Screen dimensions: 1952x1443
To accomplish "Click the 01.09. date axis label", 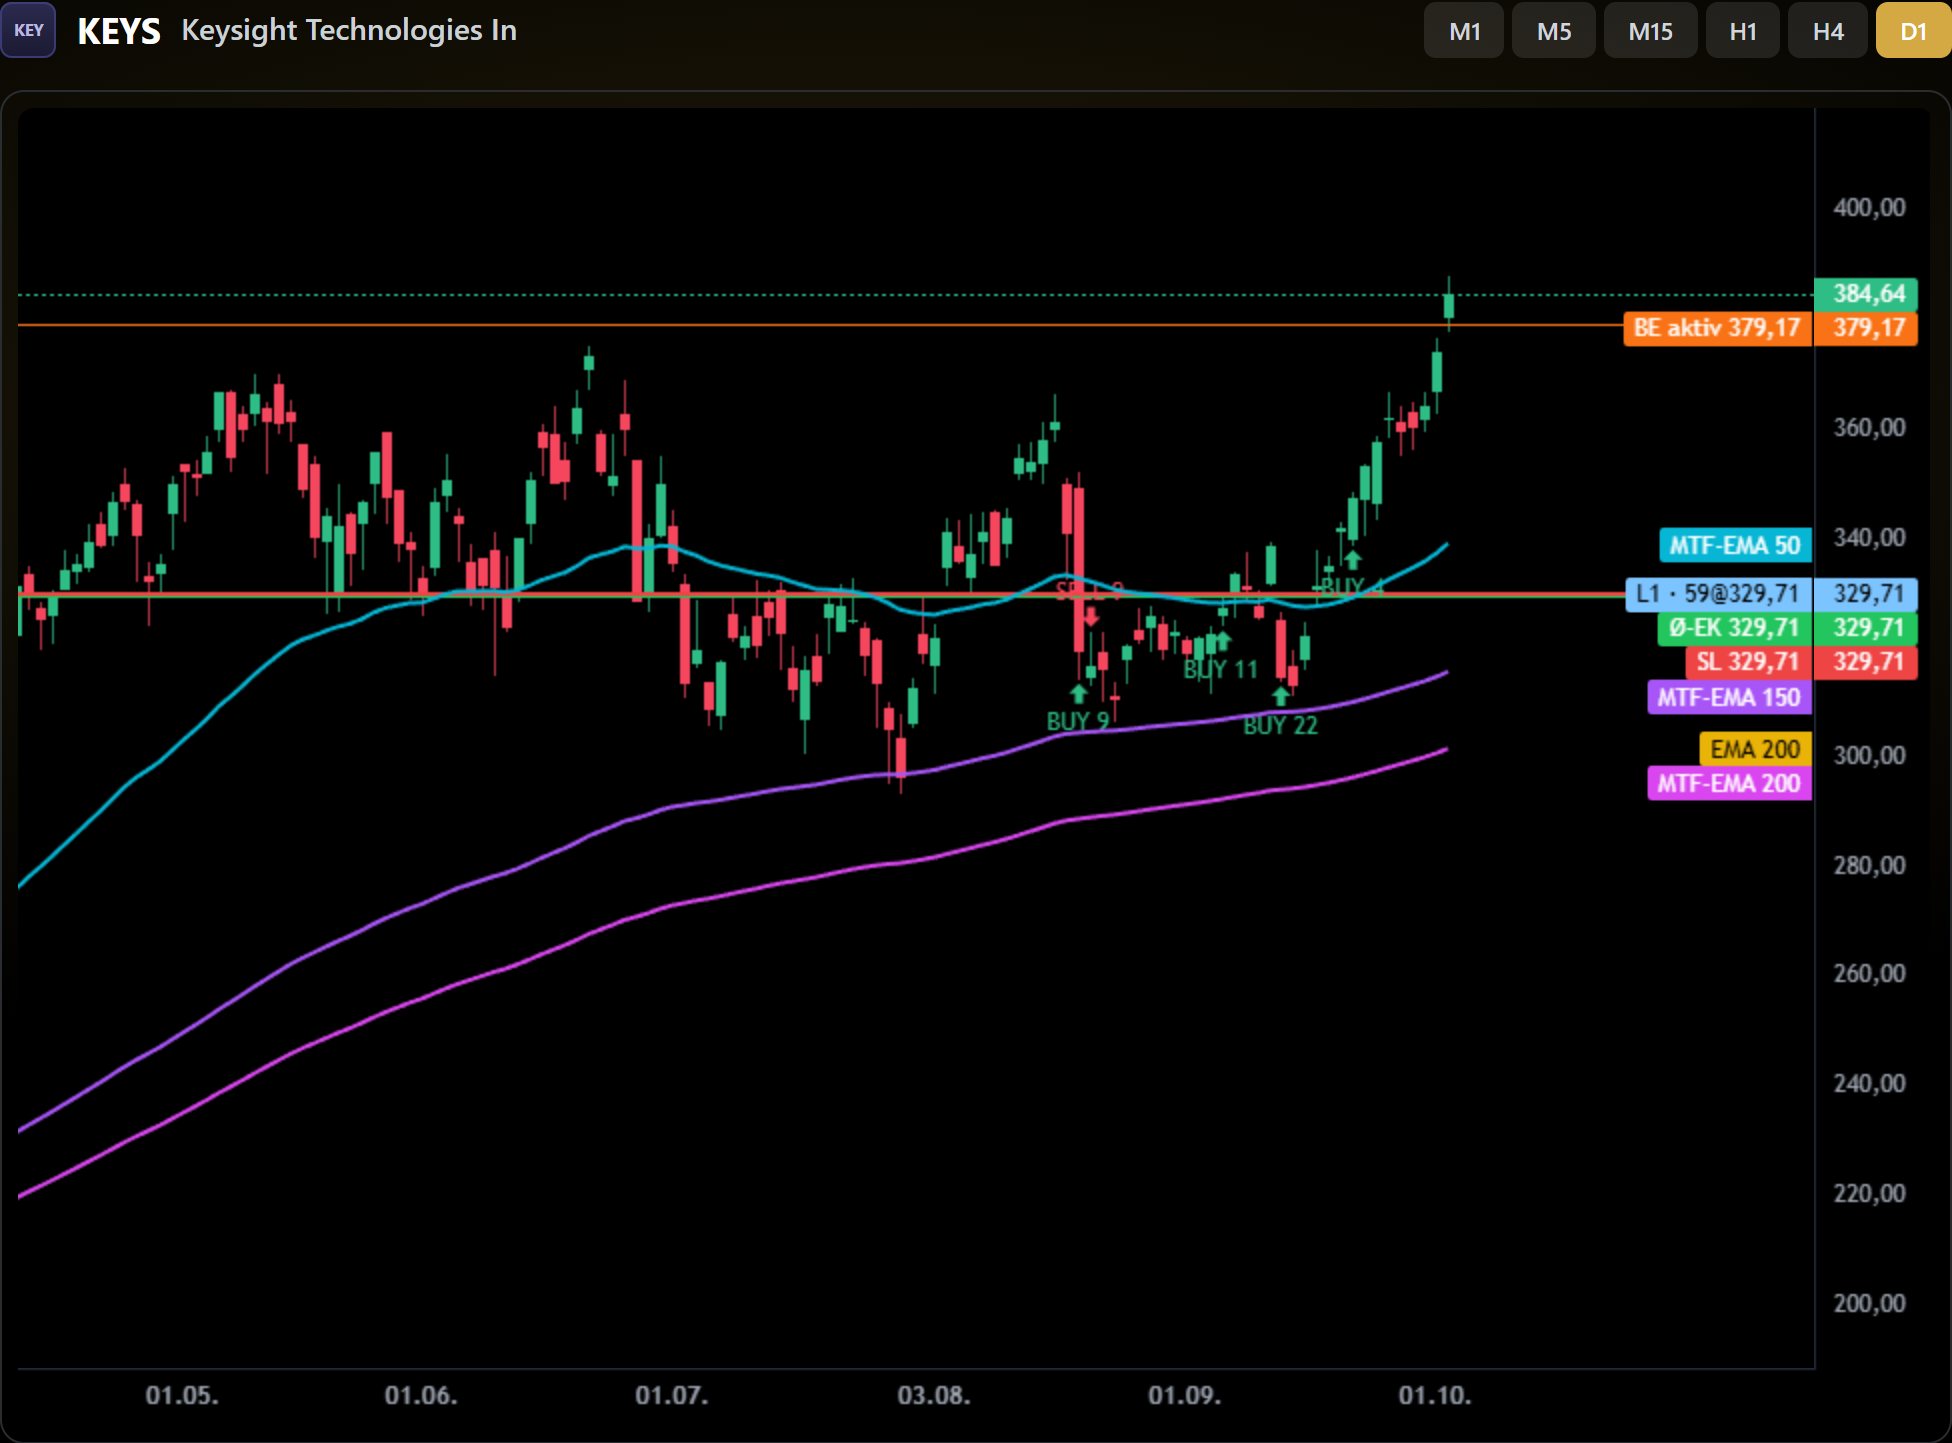I will click(x=1184, y=1396).
